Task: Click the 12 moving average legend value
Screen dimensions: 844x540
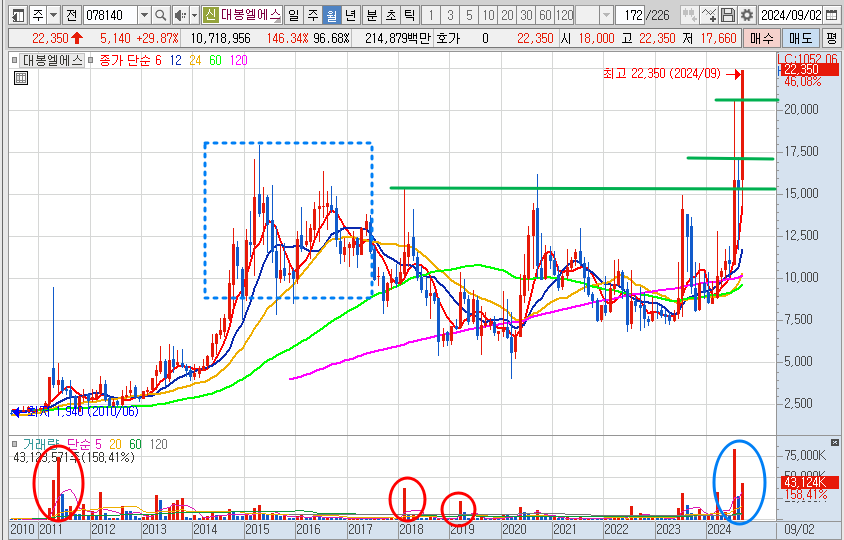Action: pyautogui.click(x=175, y=61)
